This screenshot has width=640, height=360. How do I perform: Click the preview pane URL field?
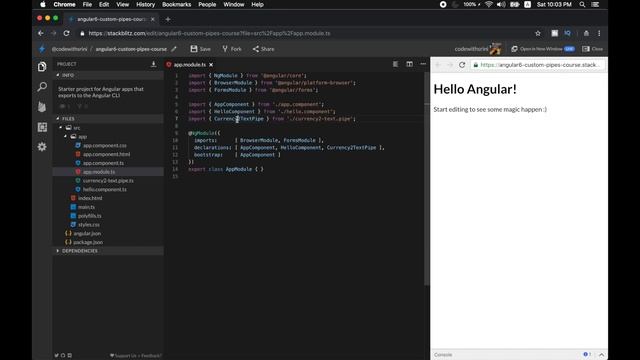(538, 65)
